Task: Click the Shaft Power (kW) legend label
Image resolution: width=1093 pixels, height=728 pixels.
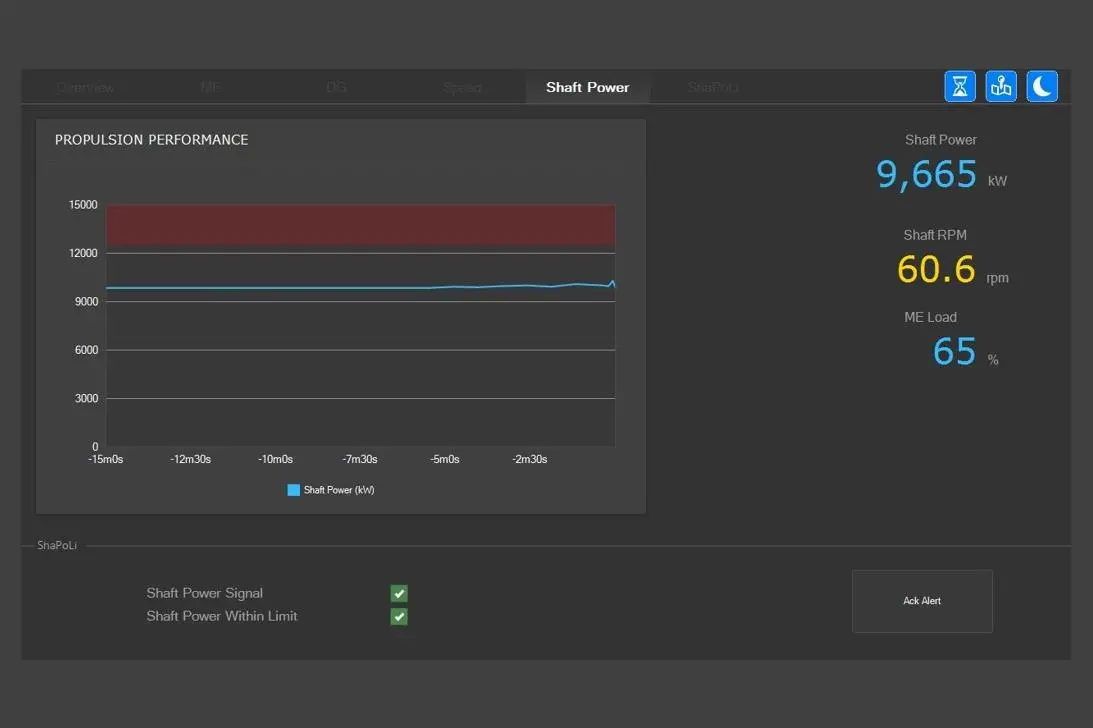Action: tap(339, 490)
